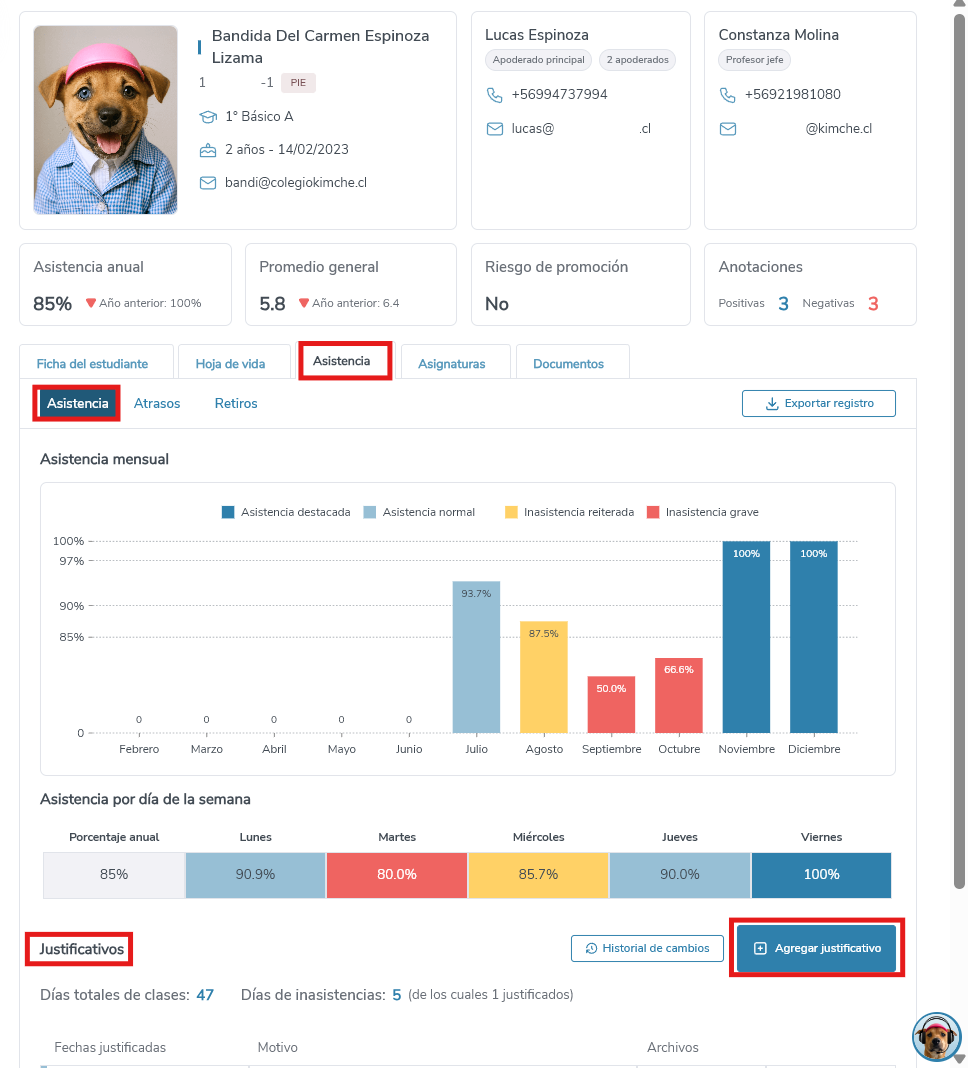Click the Miércoles 85.7% cell
This screenshot has width=968, height=1068.
tap(538, 875)
